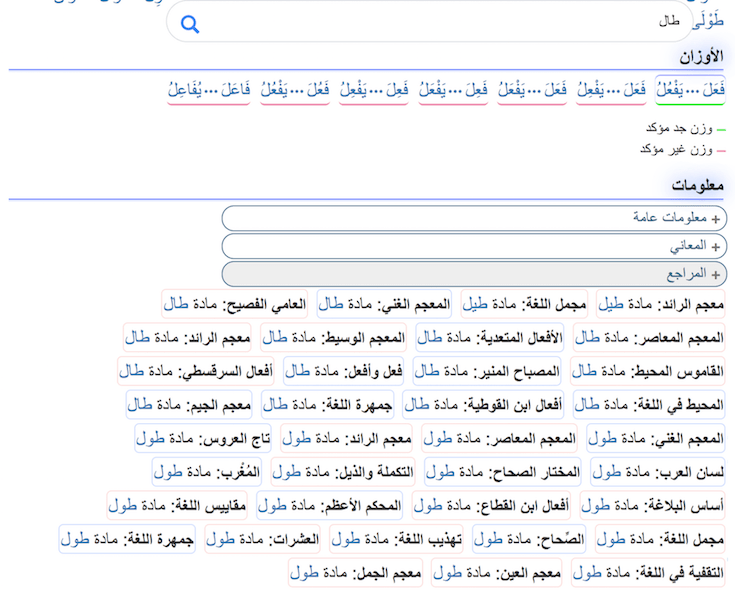Select the confirmed pattern فَعَلَ … يَفْعُلُ
This screenshot has height=596, width=735.
690,89
